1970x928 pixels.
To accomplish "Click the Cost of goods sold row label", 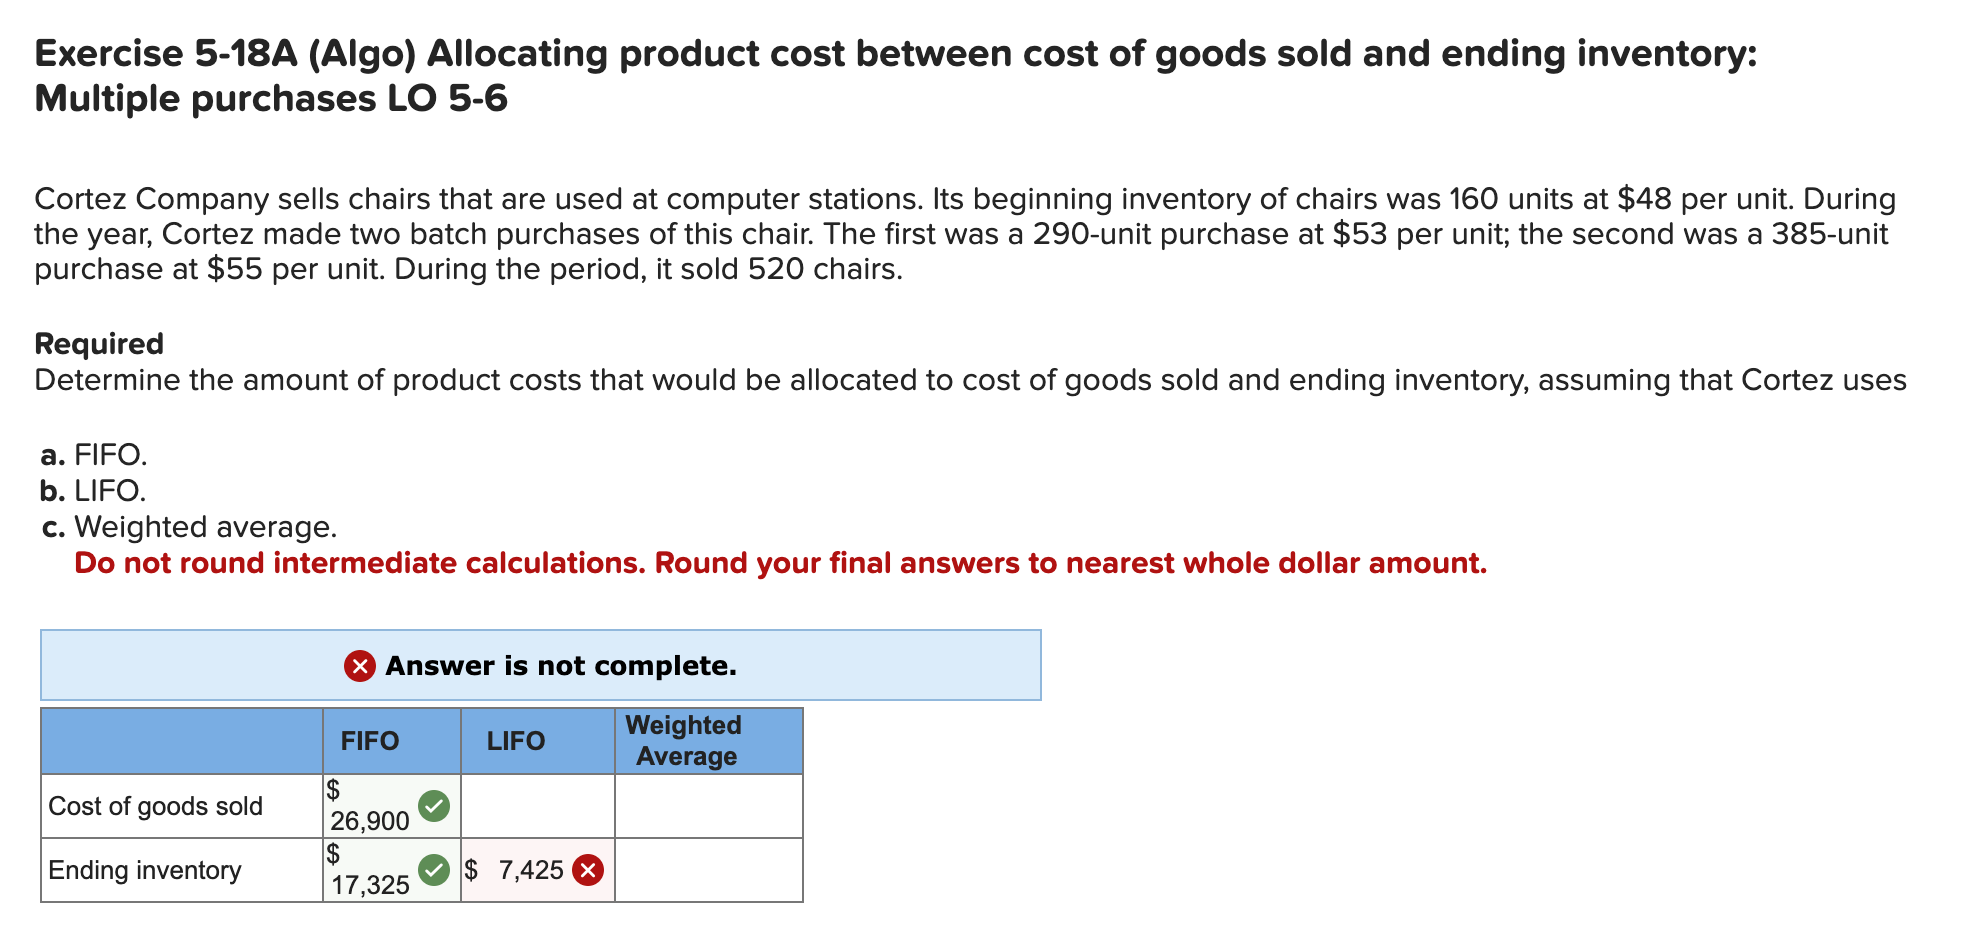I will pyautogui.click(x=156, y=804).
